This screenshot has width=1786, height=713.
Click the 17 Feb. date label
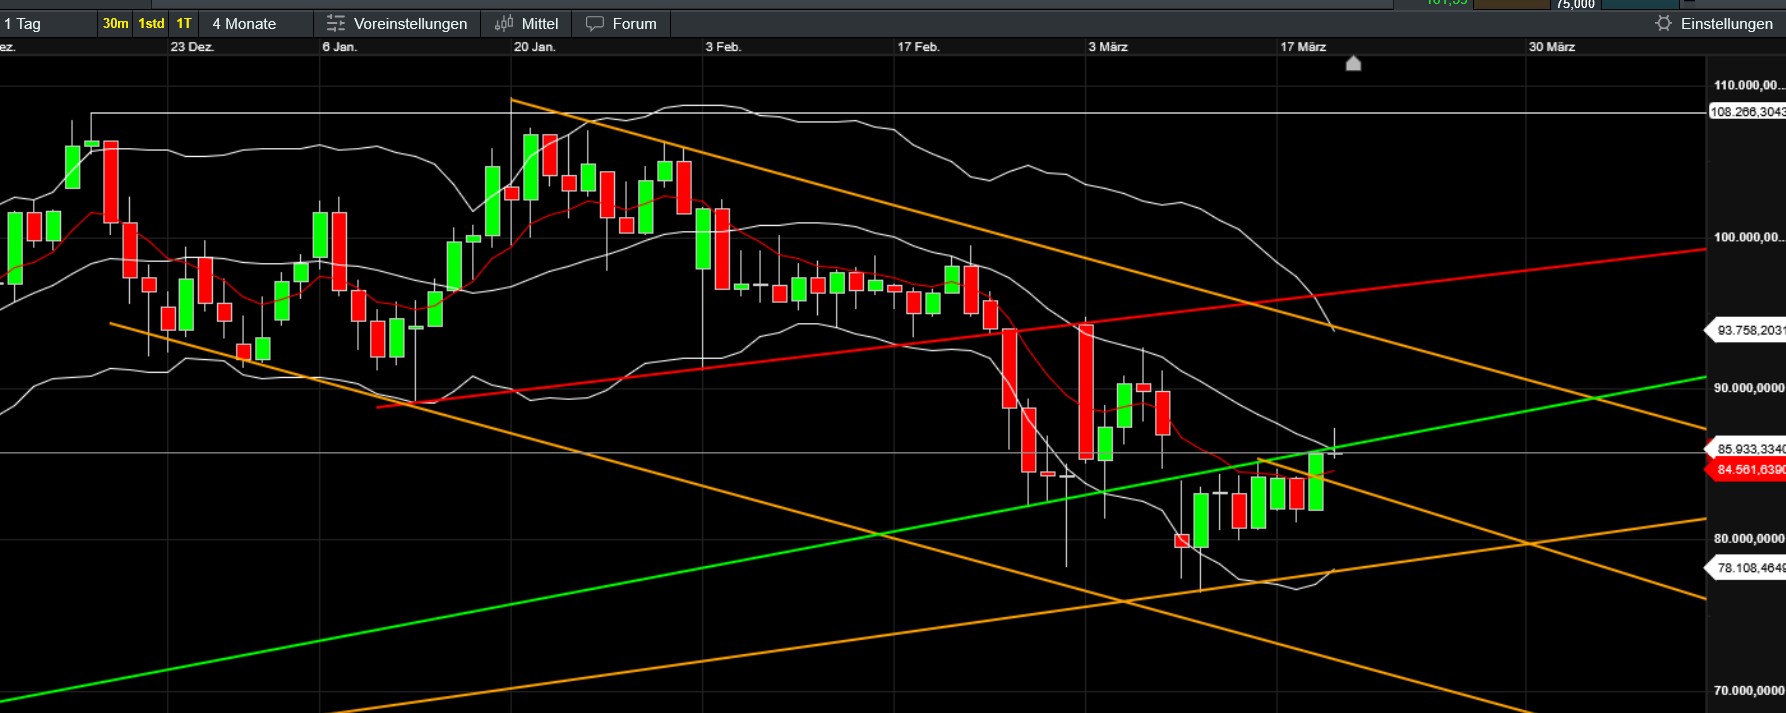click(x=918, y=47)
